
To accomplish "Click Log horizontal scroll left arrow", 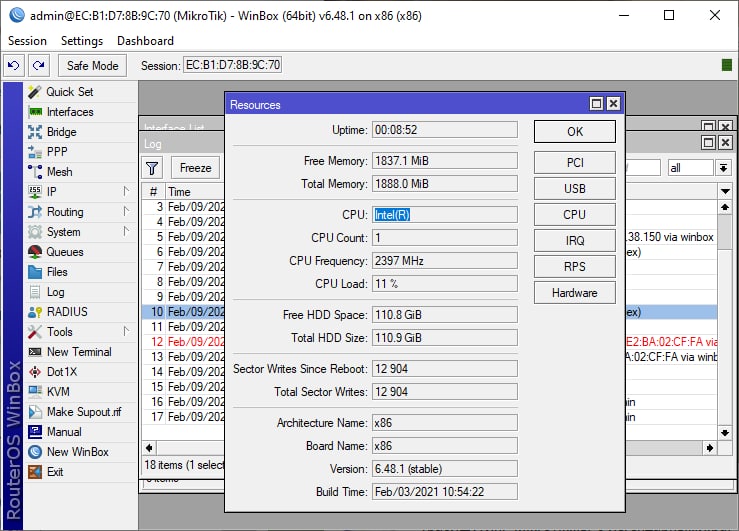I will (149, 448).
